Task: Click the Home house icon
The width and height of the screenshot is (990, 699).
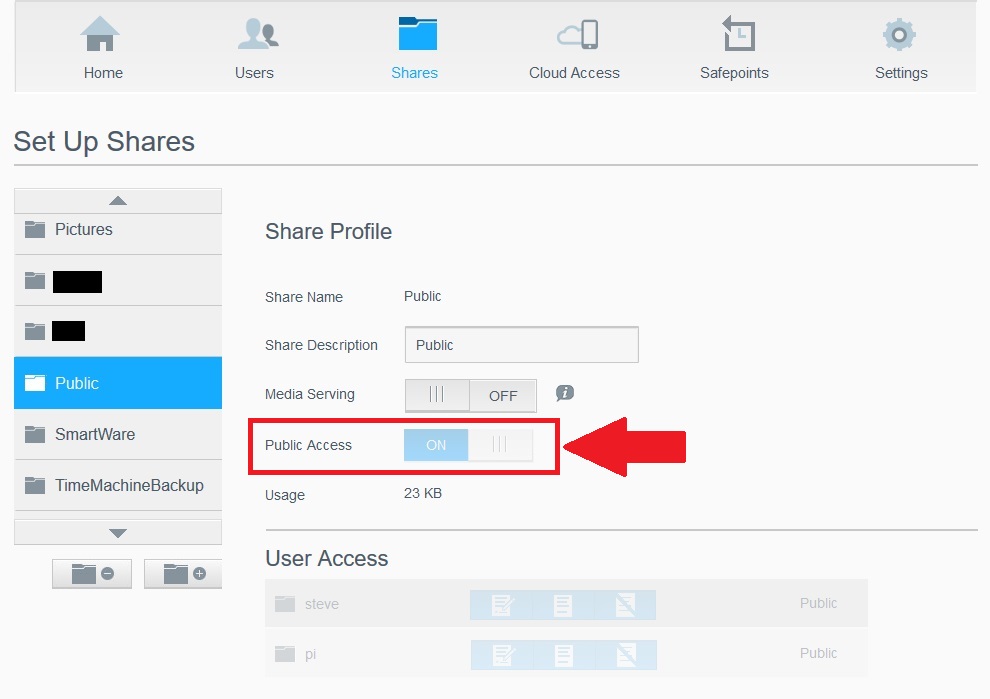Action: pyautogui.click(x=100, y=33)
